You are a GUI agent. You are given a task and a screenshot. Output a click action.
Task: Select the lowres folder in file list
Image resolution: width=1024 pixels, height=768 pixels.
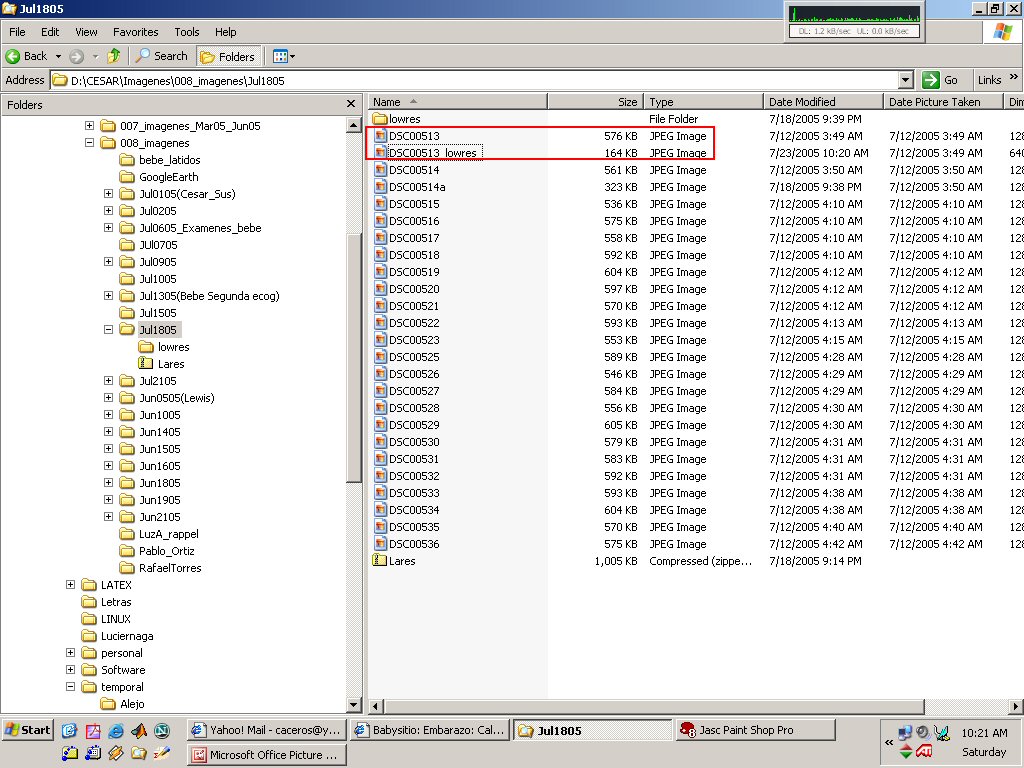403,119
